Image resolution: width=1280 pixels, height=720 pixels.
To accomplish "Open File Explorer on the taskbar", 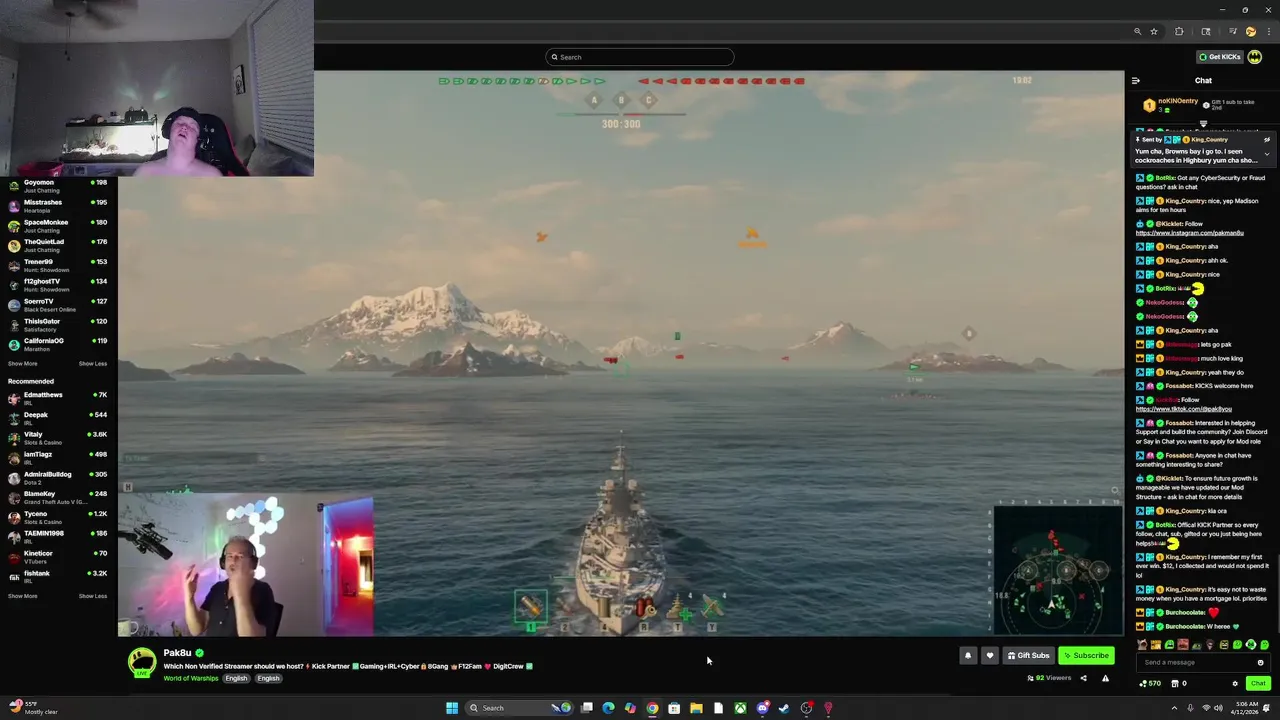I will tap(696, 708).
